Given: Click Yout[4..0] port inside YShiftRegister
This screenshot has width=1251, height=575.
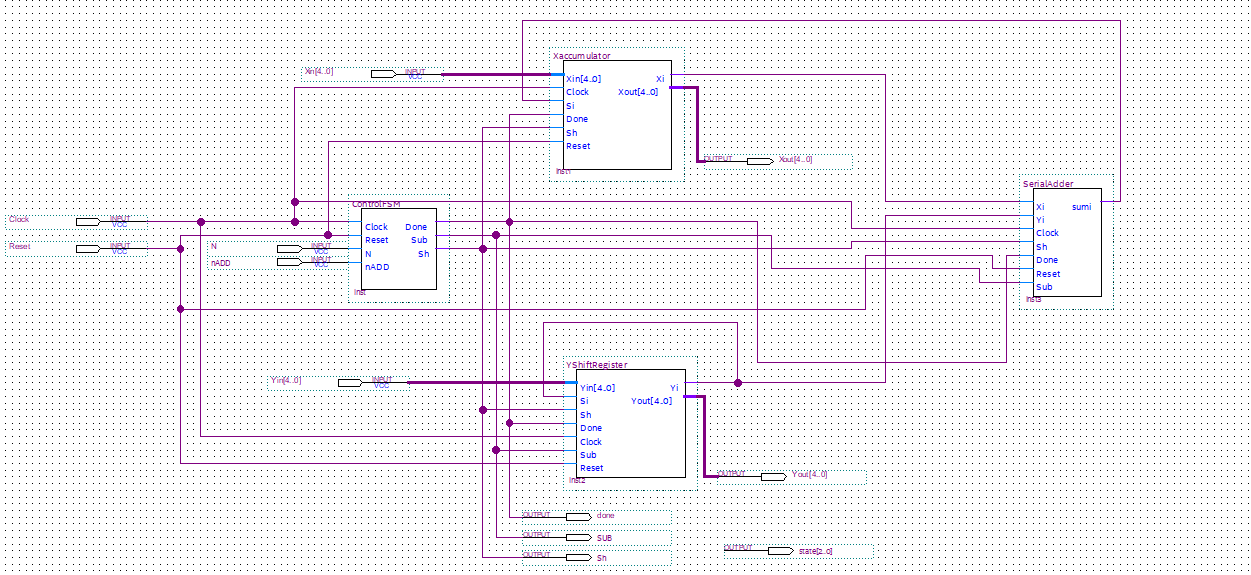Looking at the screenshot, I should (652, 401).
